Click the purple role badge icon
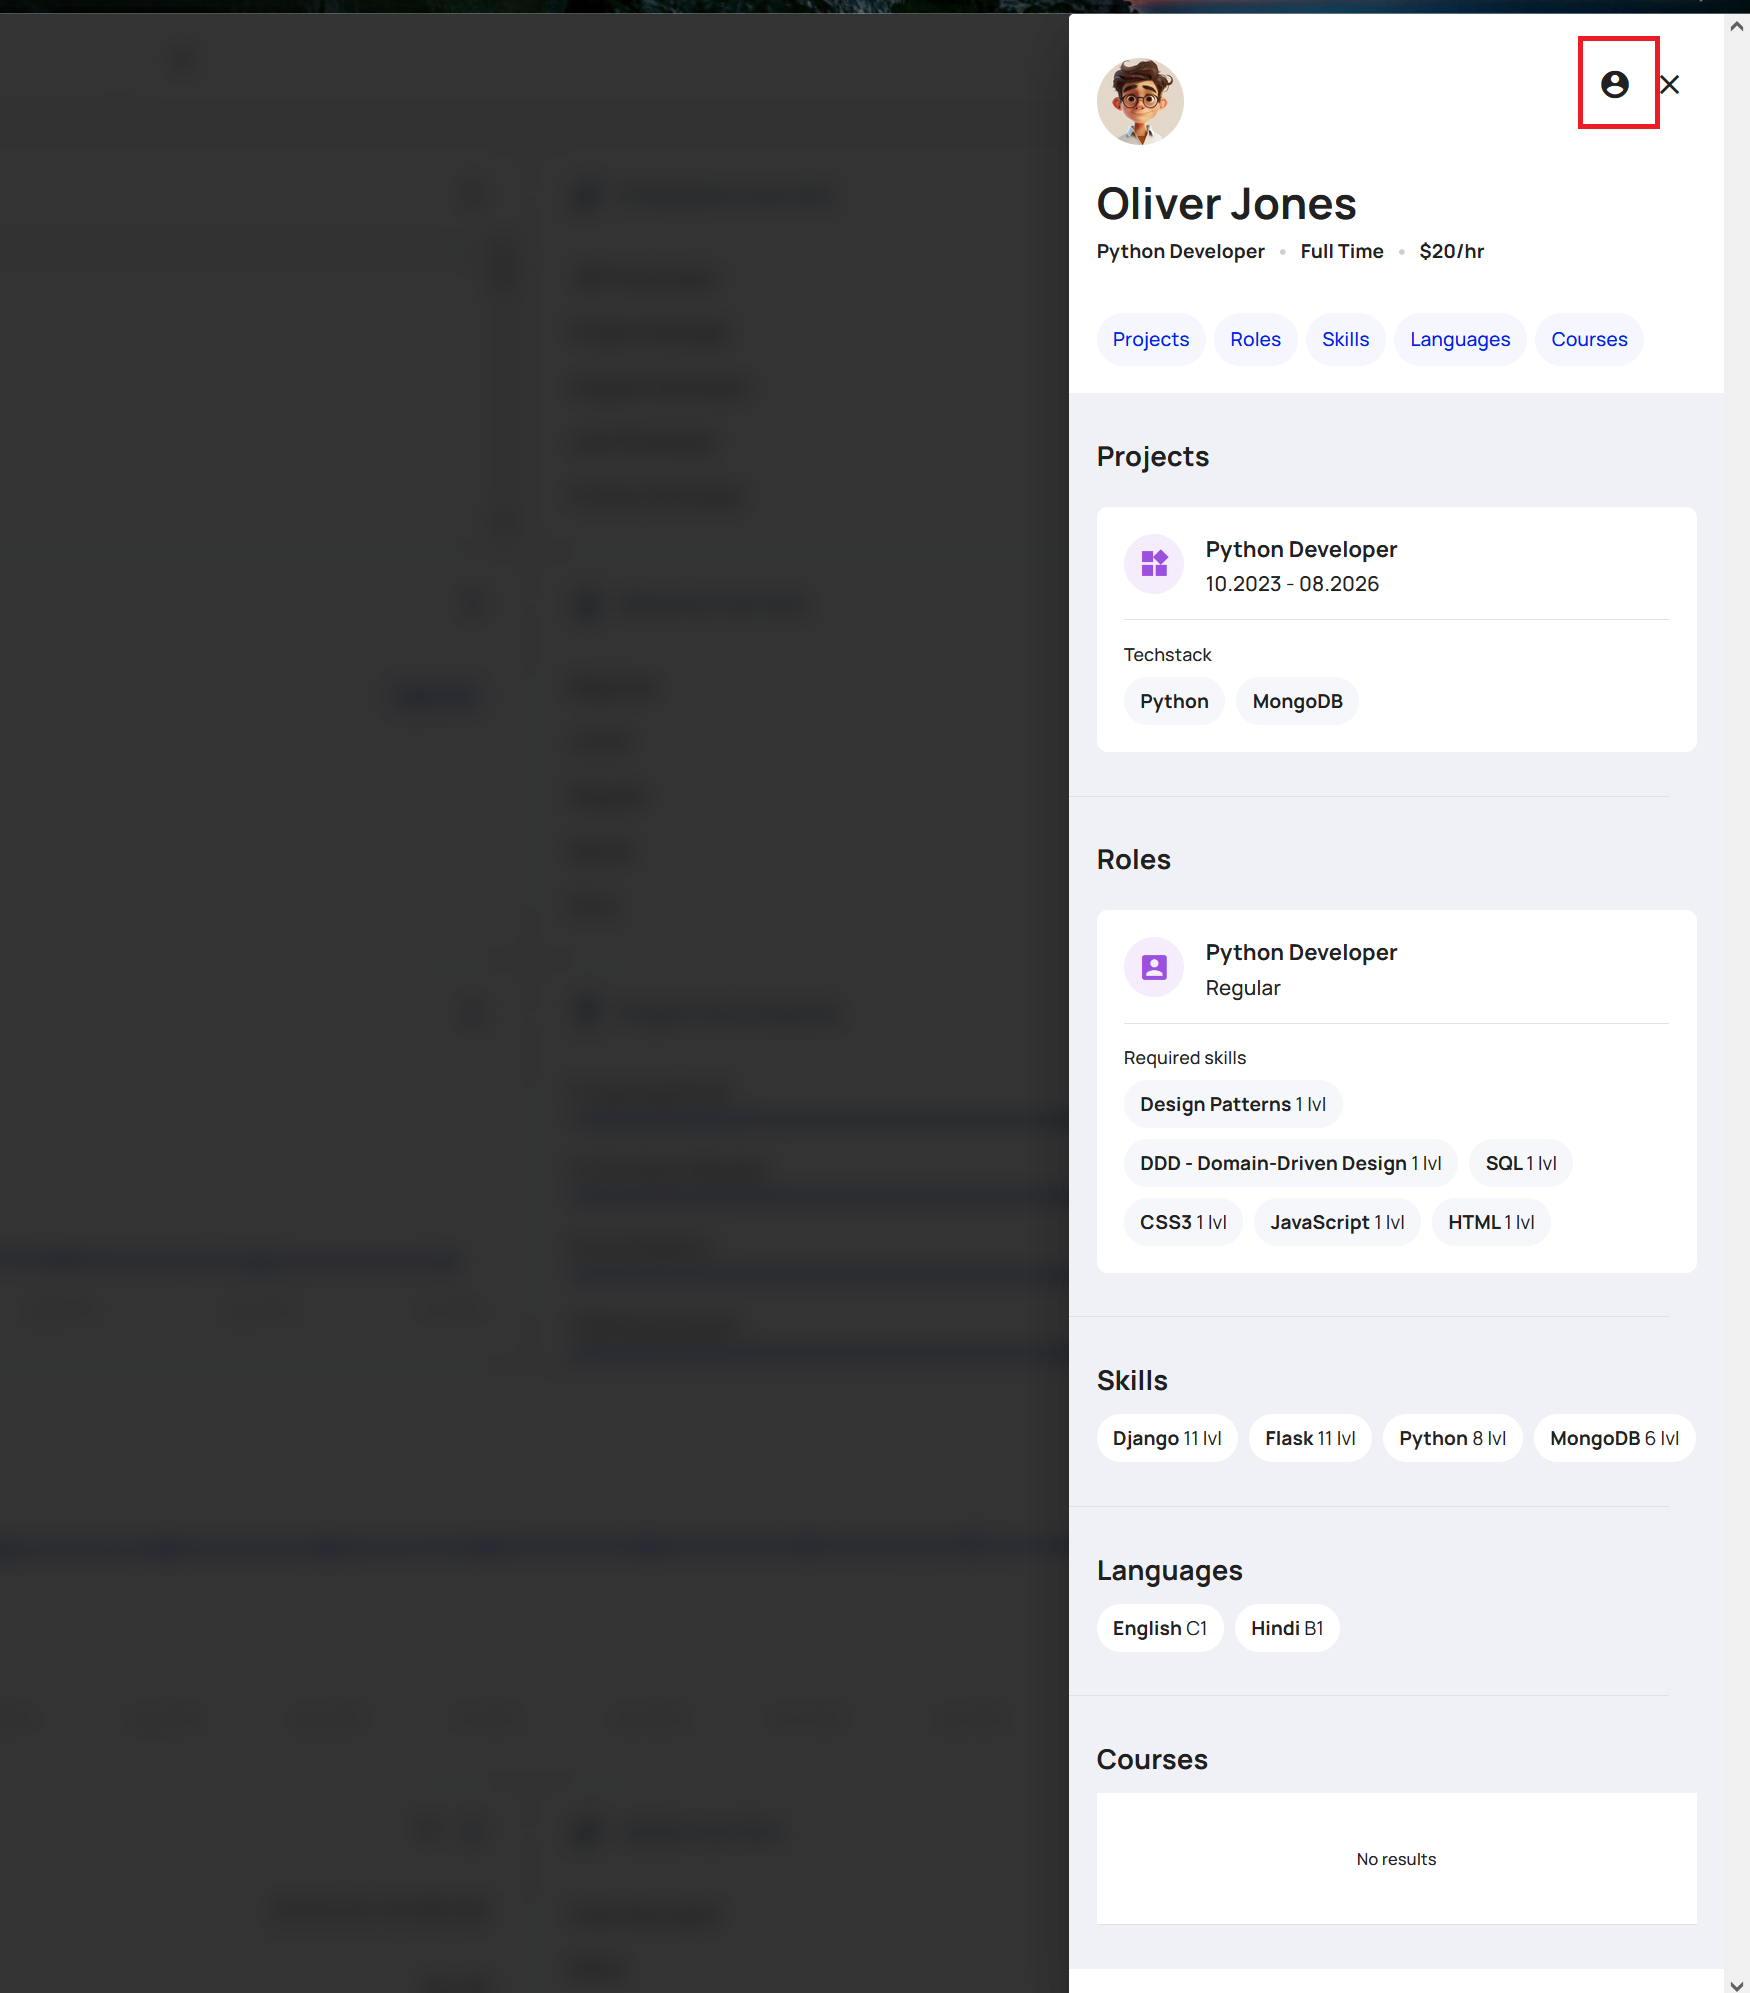The image size is (1750, 1993). [x=1154, y=967]
